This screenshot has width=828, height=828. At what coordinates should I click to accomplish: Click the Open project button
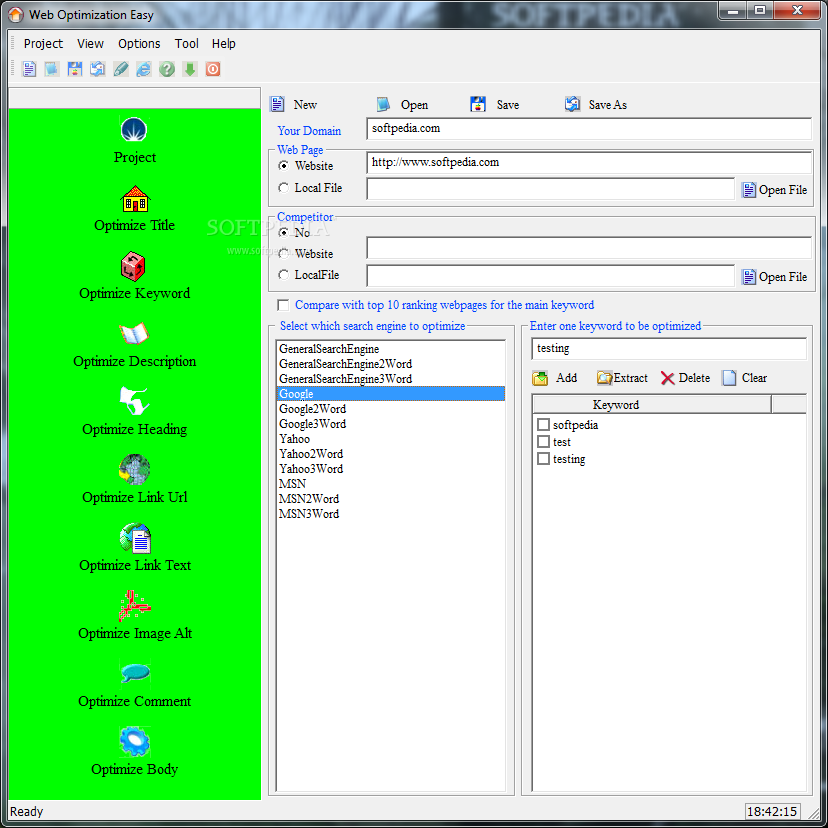click(x=402, y=105)
